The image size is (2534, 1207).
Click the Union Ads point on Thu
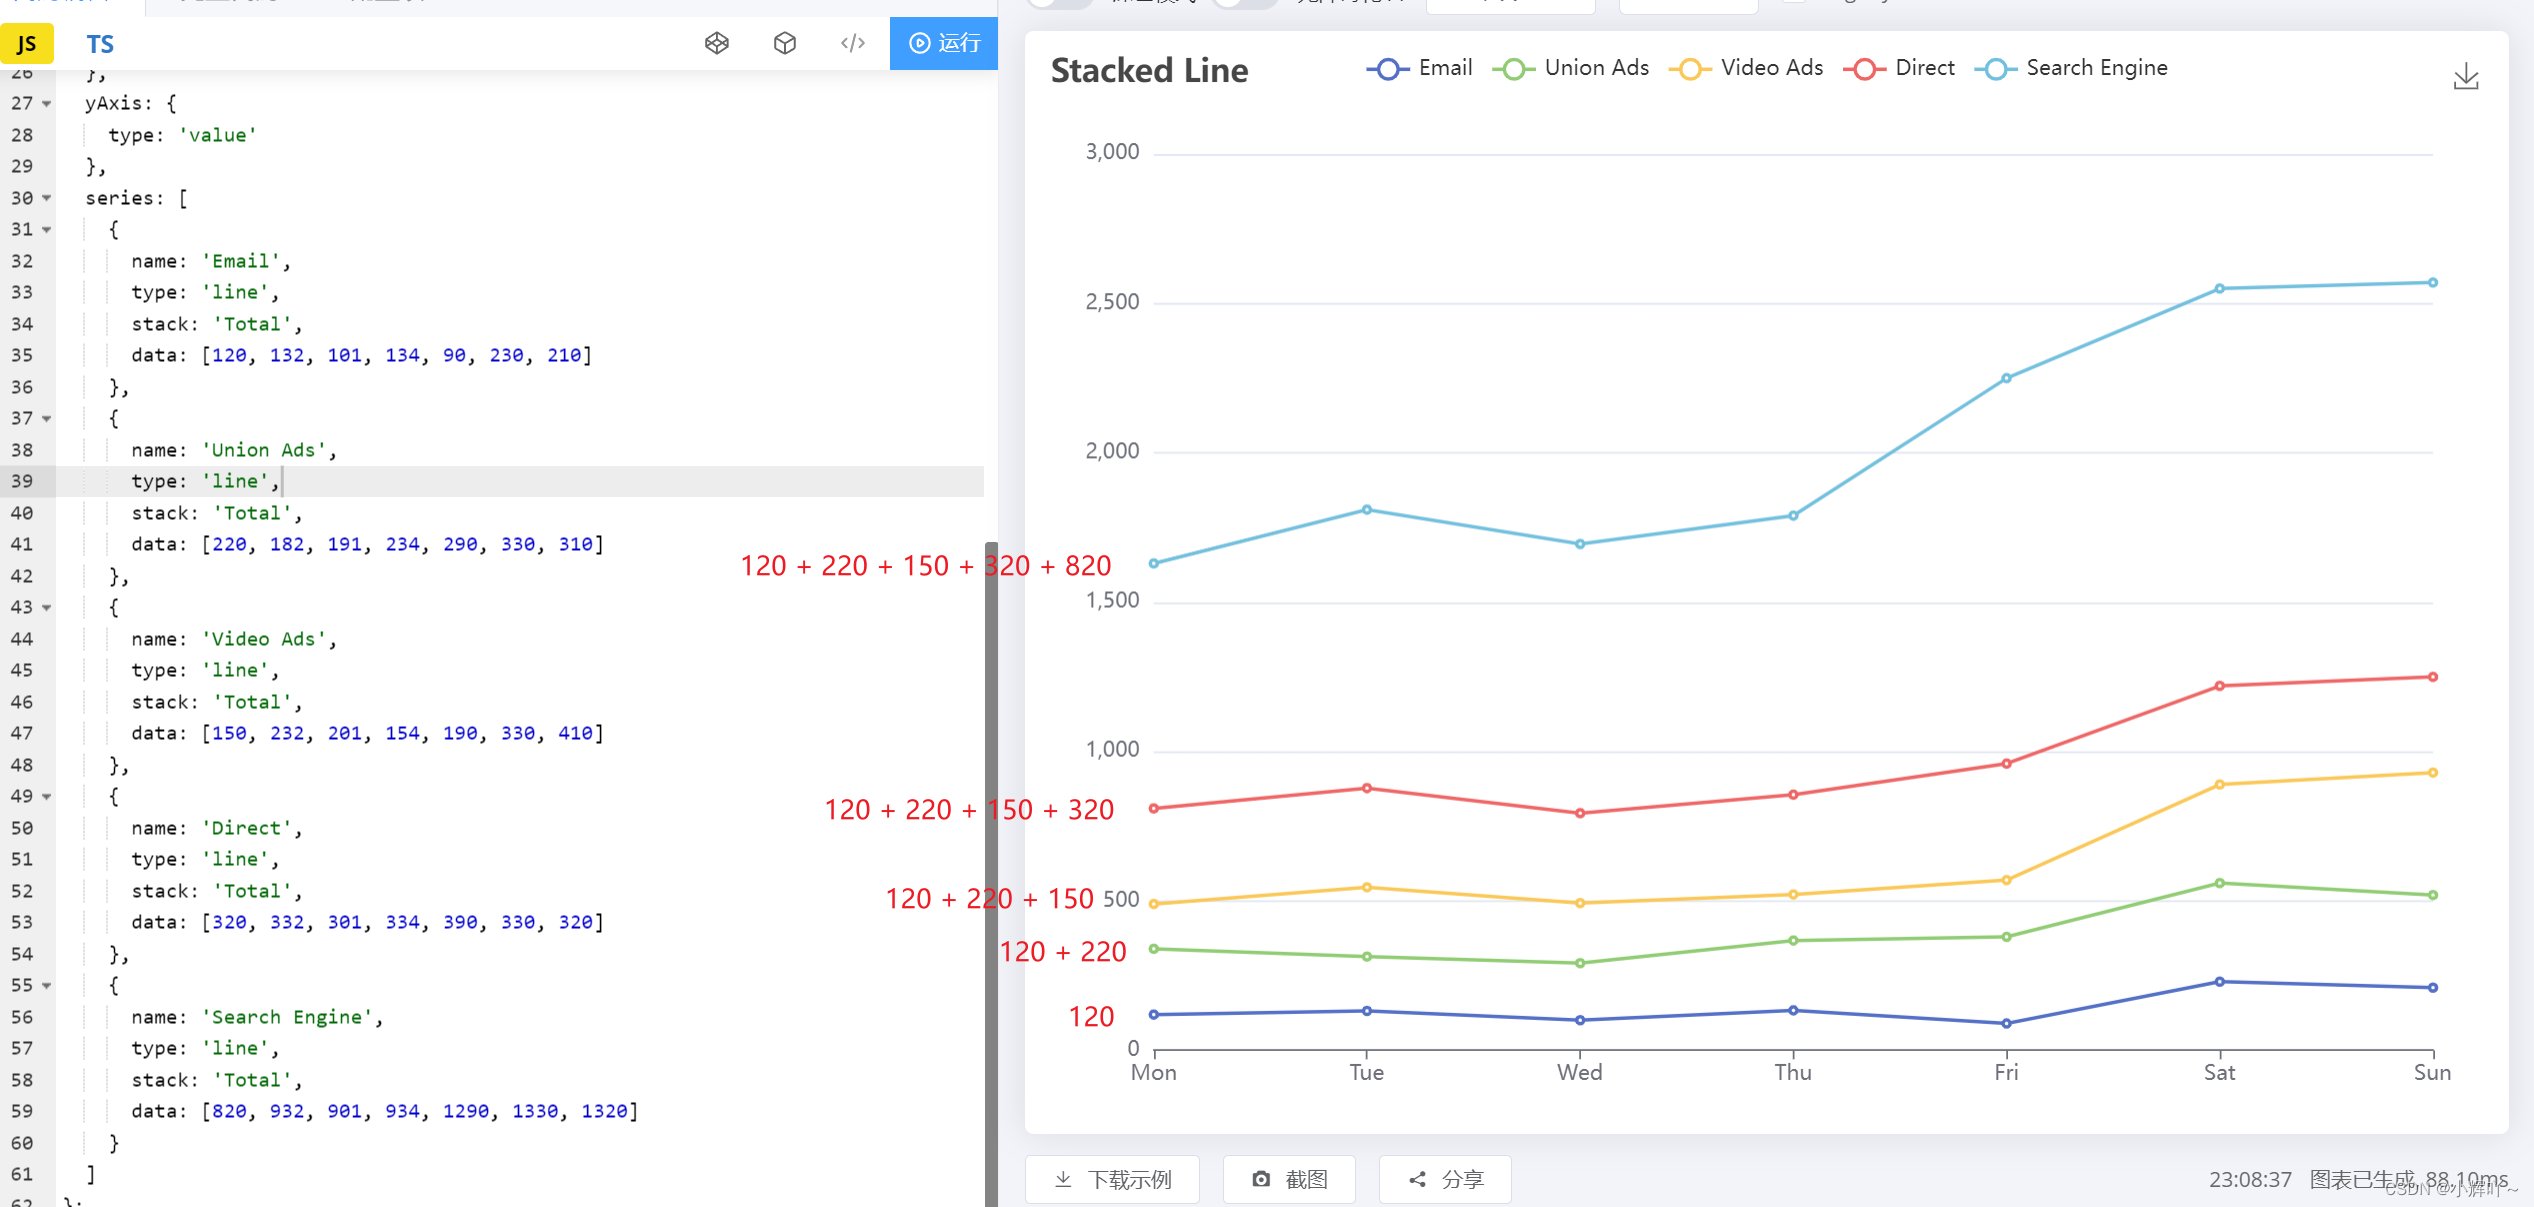tap(1793, 940)
